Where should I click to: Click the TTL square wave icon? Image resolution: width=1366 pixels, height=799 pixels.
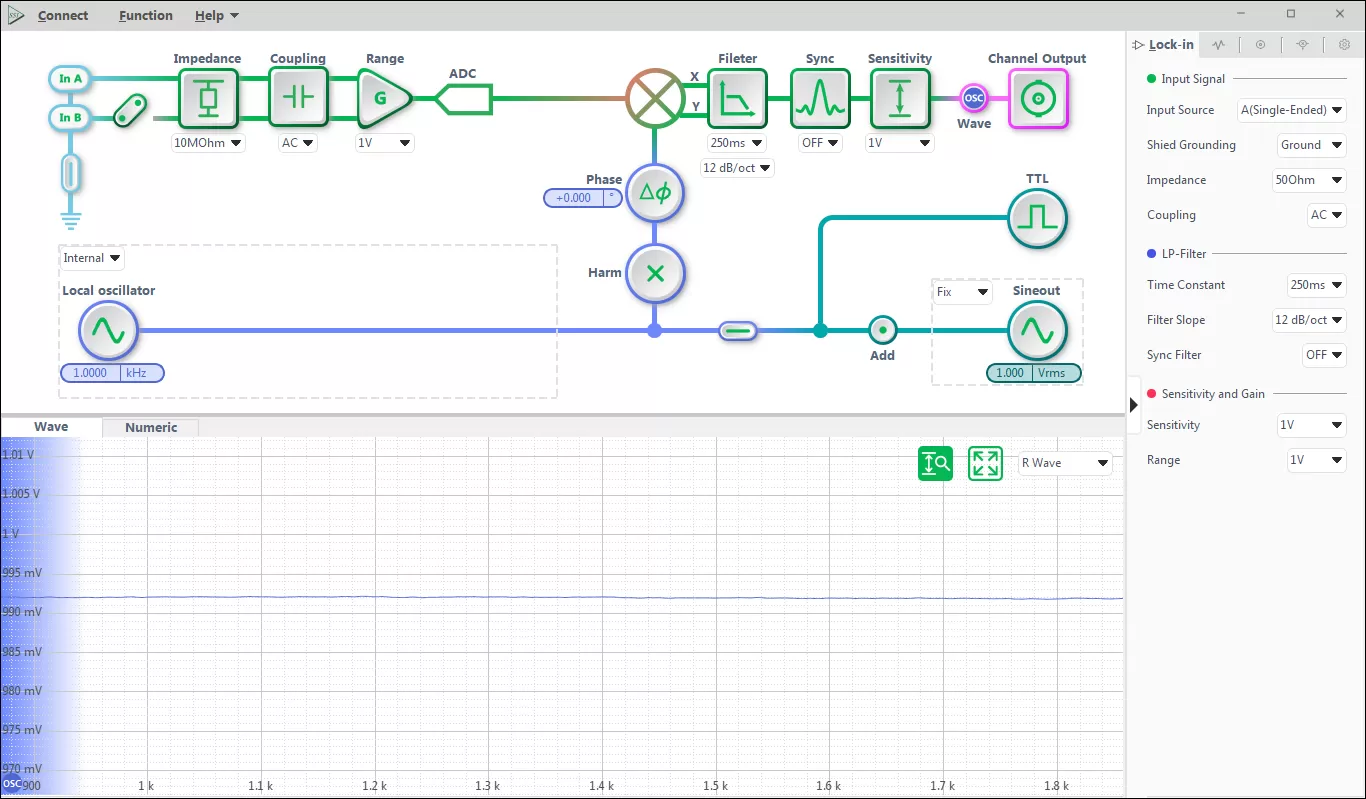pos(1037,218)
